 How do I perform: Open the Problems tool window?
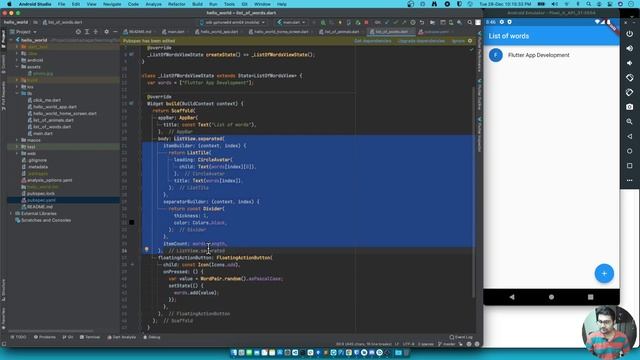click(x=45, y=337)
